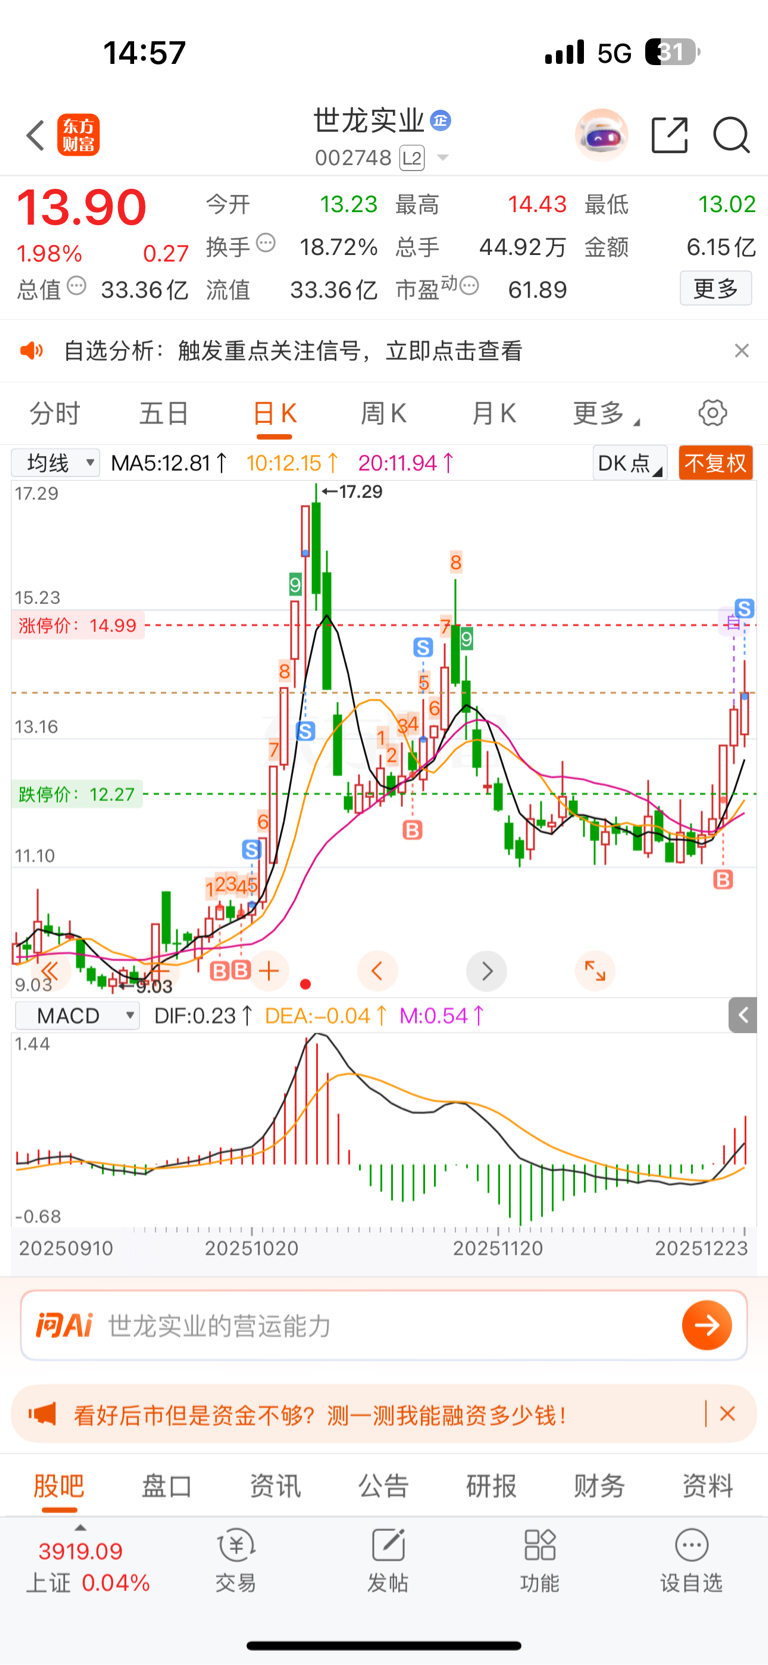Move chart left with the chevron
The image size is (768, 1665).
point(377,970)
